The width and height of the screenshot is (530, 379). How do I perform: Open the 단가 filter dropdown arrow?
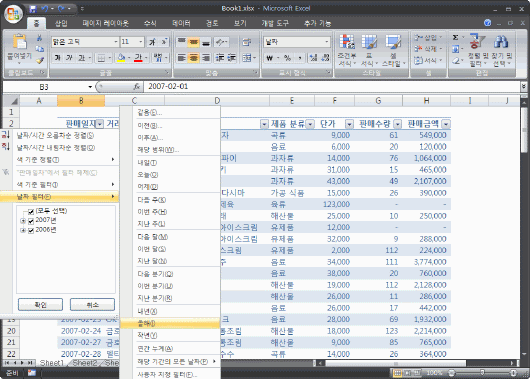350,124
